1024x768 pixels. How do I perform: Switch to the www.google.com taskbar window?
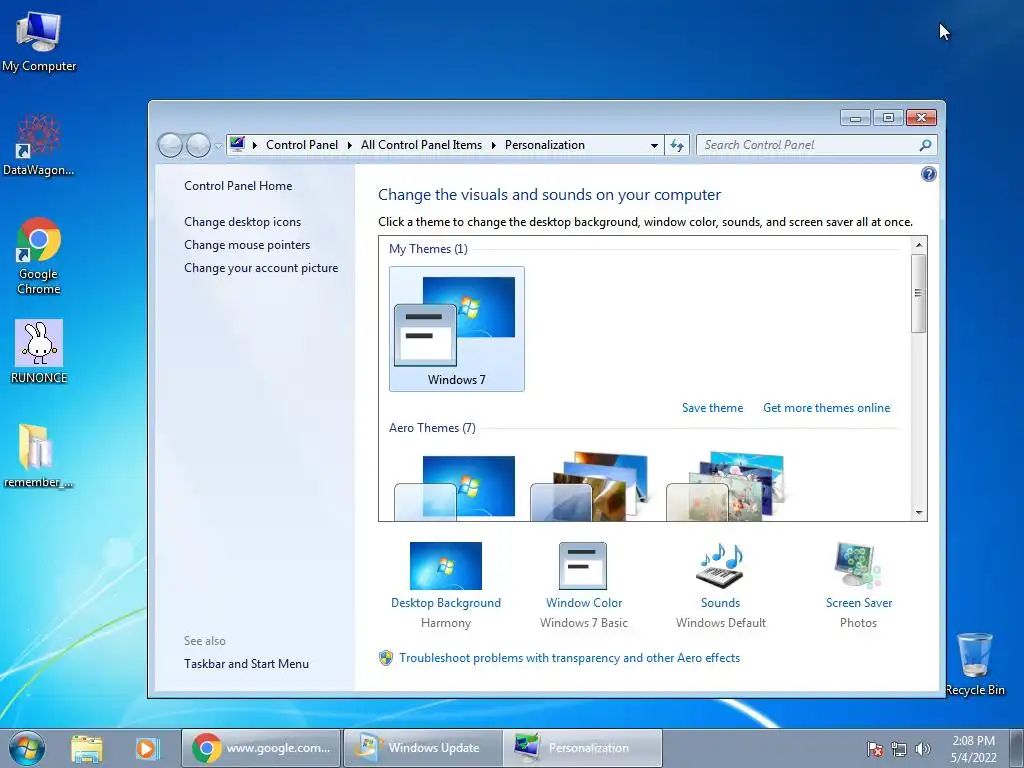click(261, 748)
